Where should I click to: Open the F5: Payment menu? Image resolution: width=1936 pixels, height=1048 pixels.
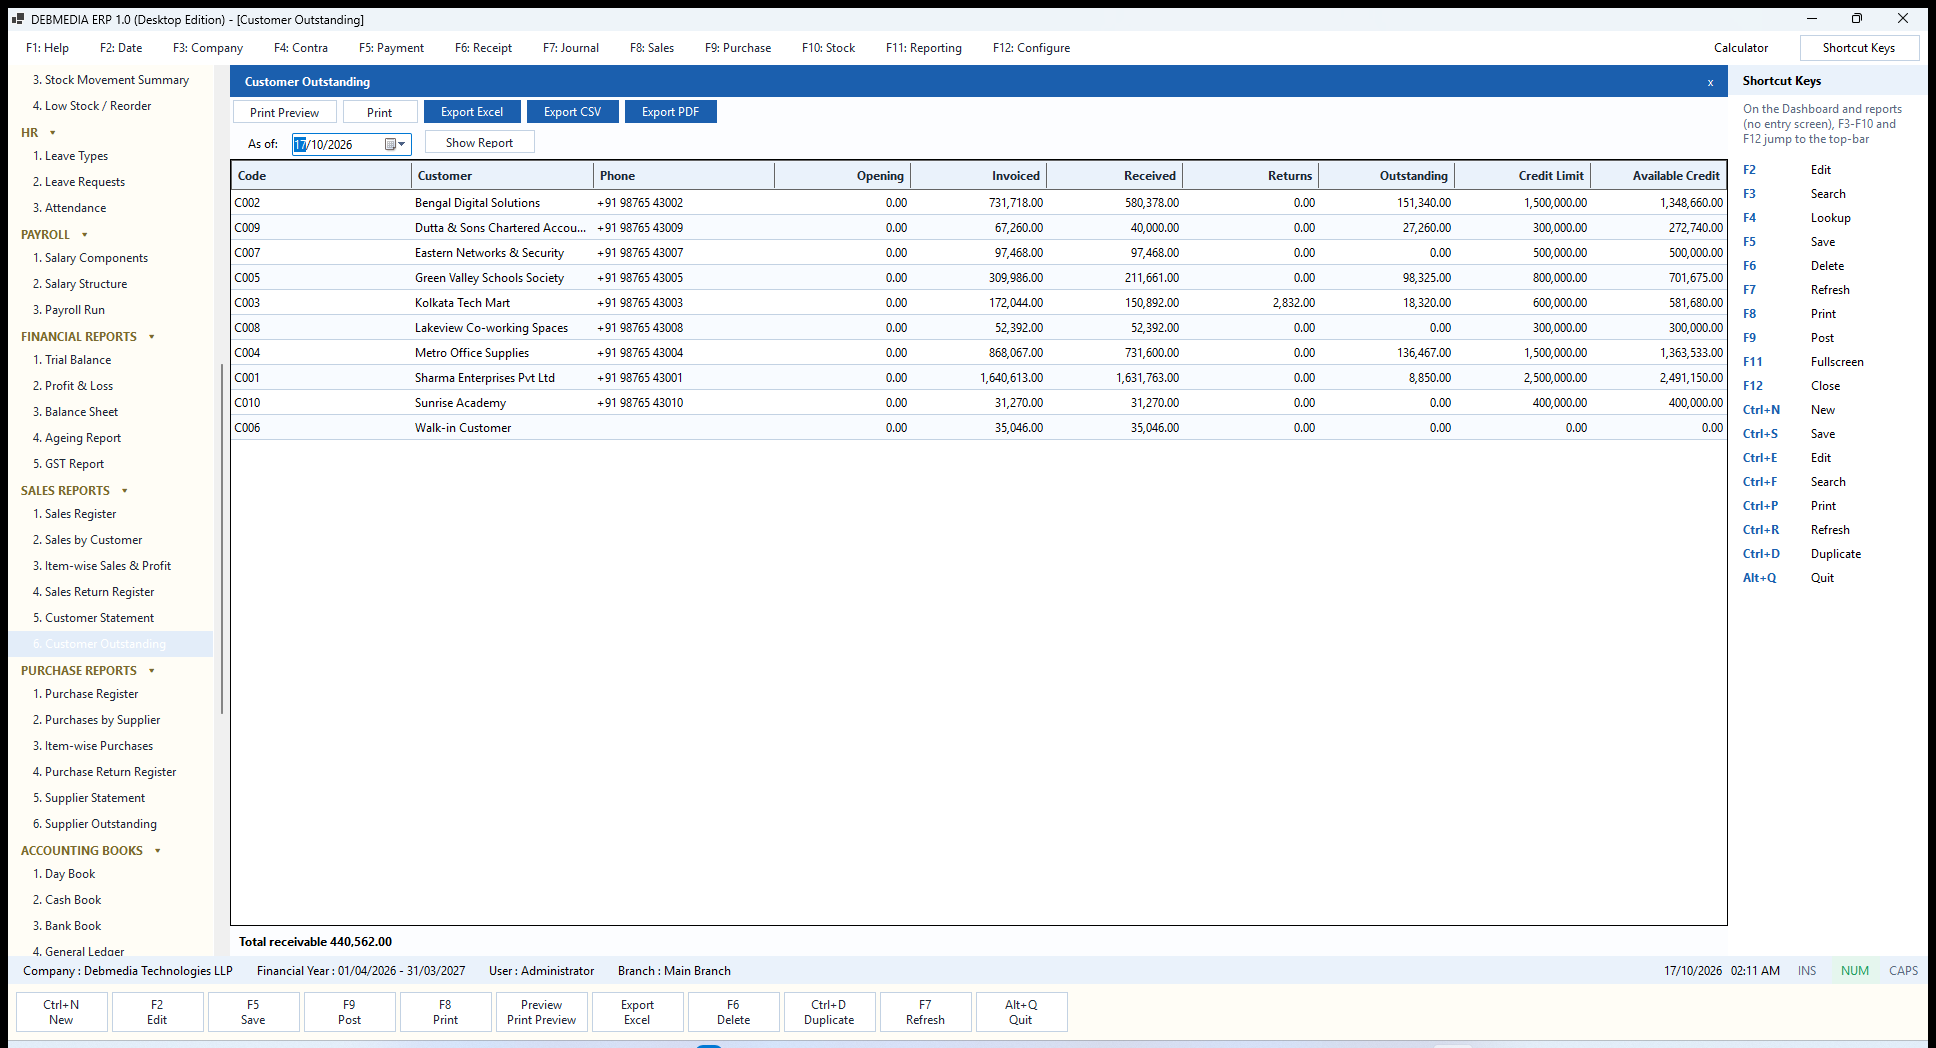[x=391, y=48]
